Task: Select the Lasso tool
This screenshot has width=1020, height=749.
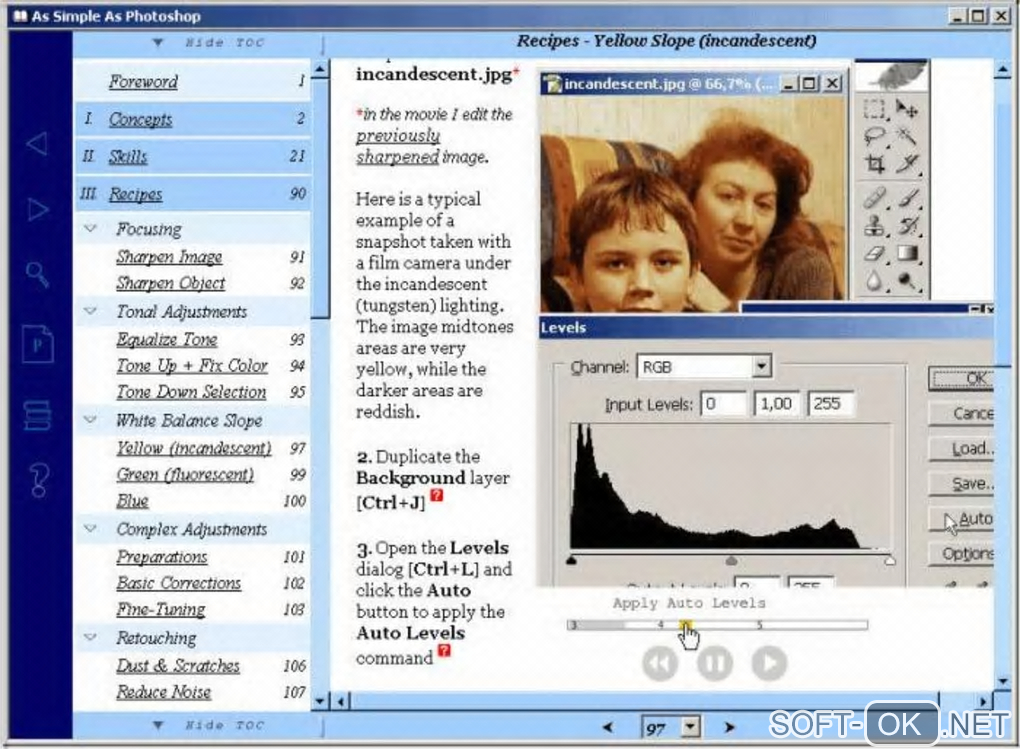Action: click(874, 135)
